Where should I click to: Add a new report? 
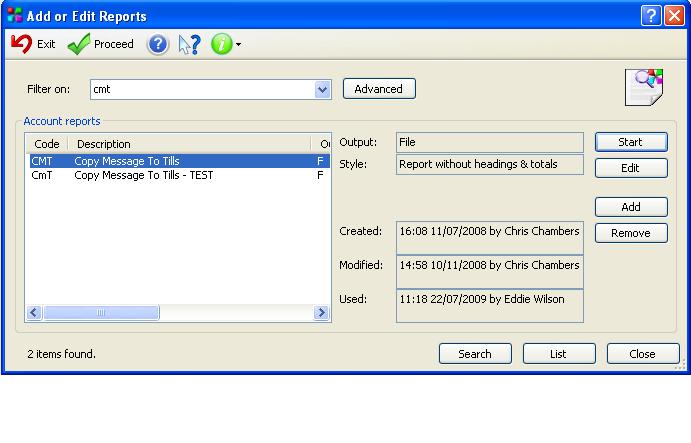(630, 207)
